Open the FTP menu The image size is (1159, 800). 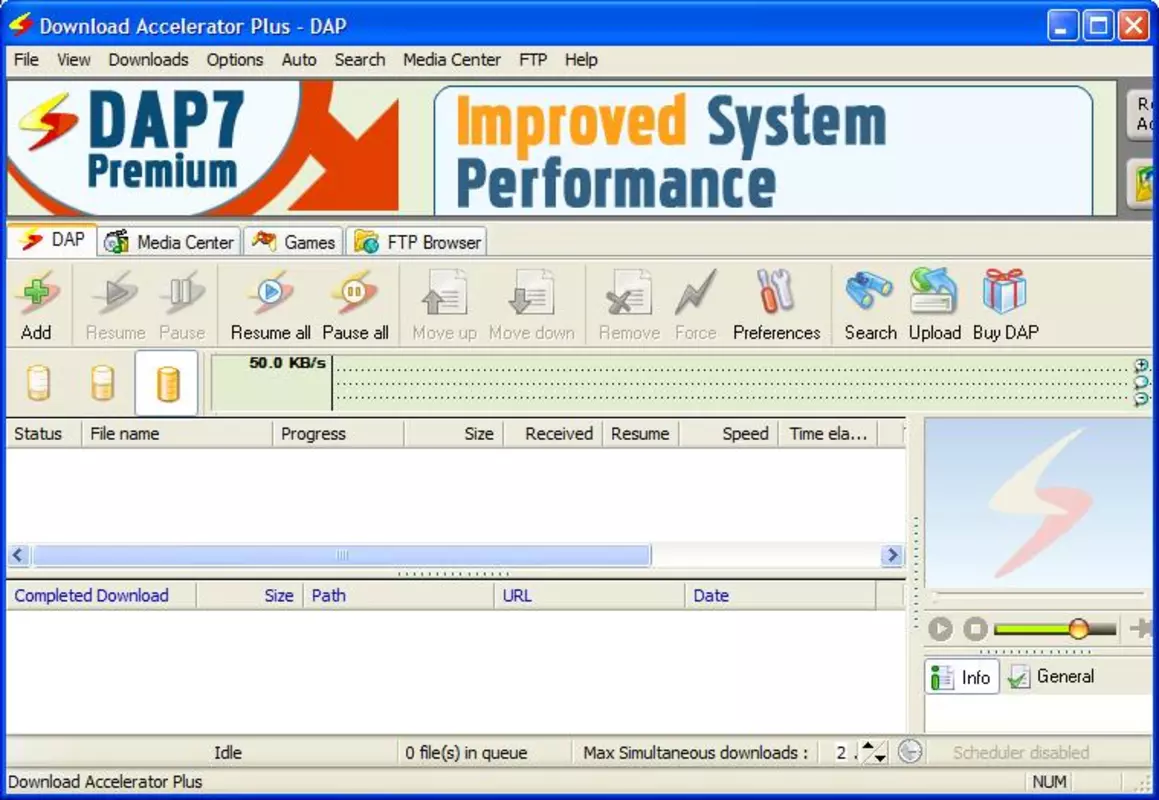[533, 60]
